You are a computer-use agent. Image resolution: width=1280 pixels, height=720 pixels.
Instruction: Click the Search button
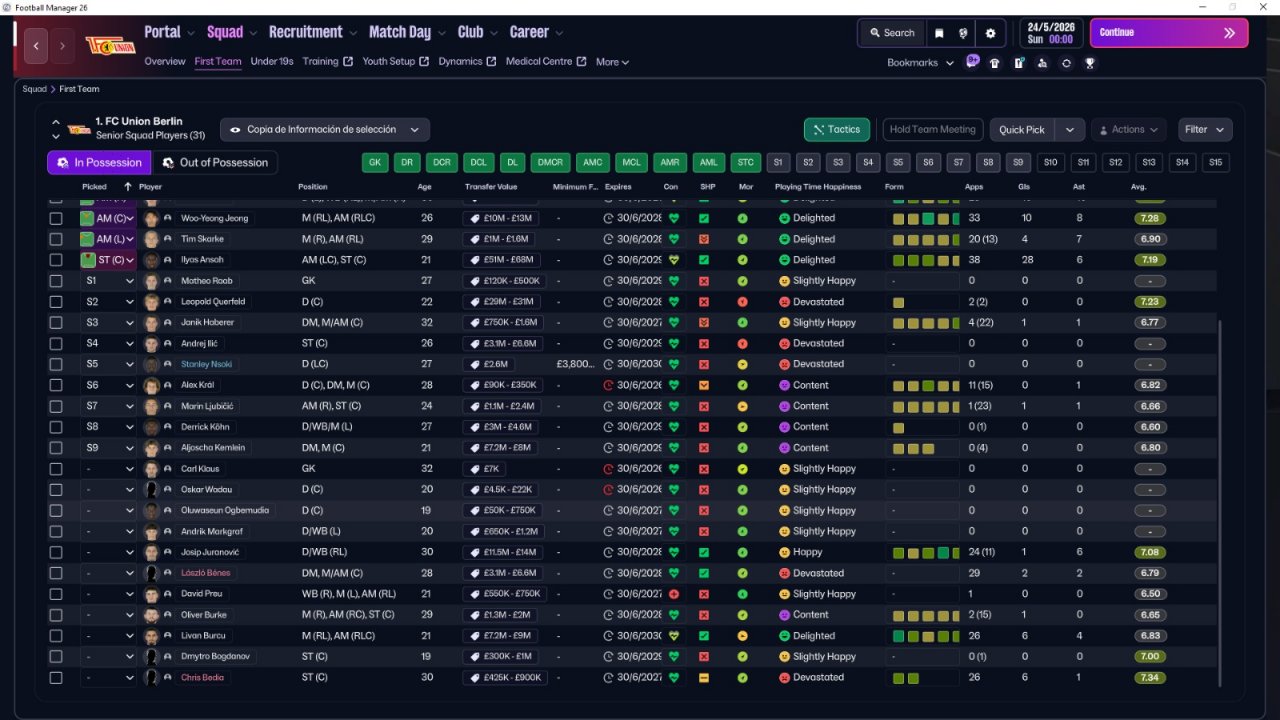tap(892, 33)
